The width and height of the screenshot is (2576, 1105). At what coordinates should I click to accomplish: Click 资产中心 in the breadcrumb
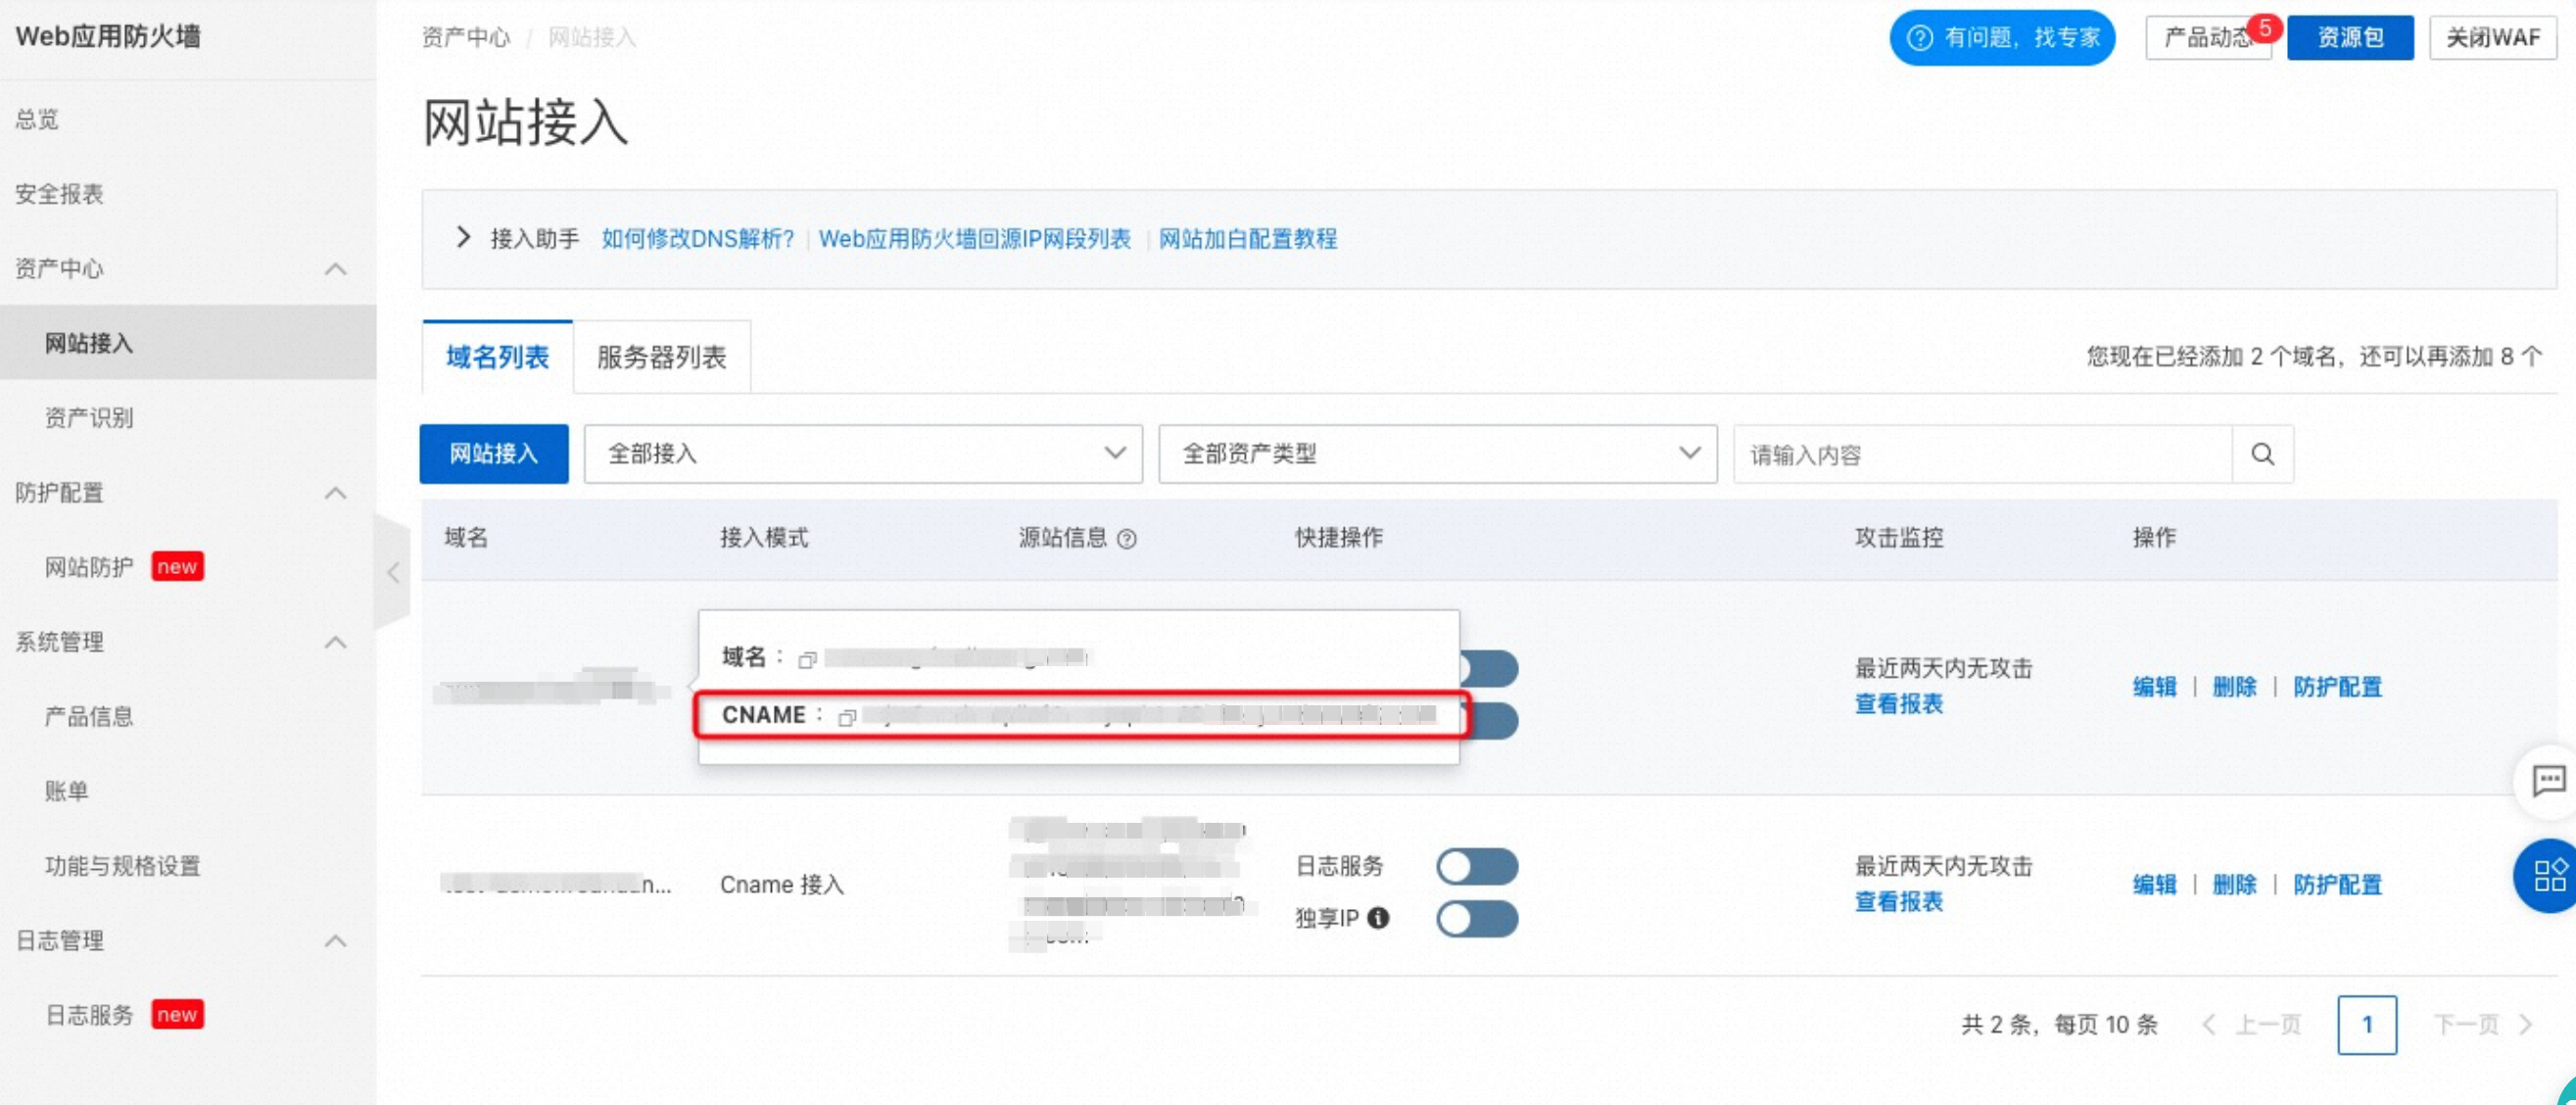pos(466,38)
